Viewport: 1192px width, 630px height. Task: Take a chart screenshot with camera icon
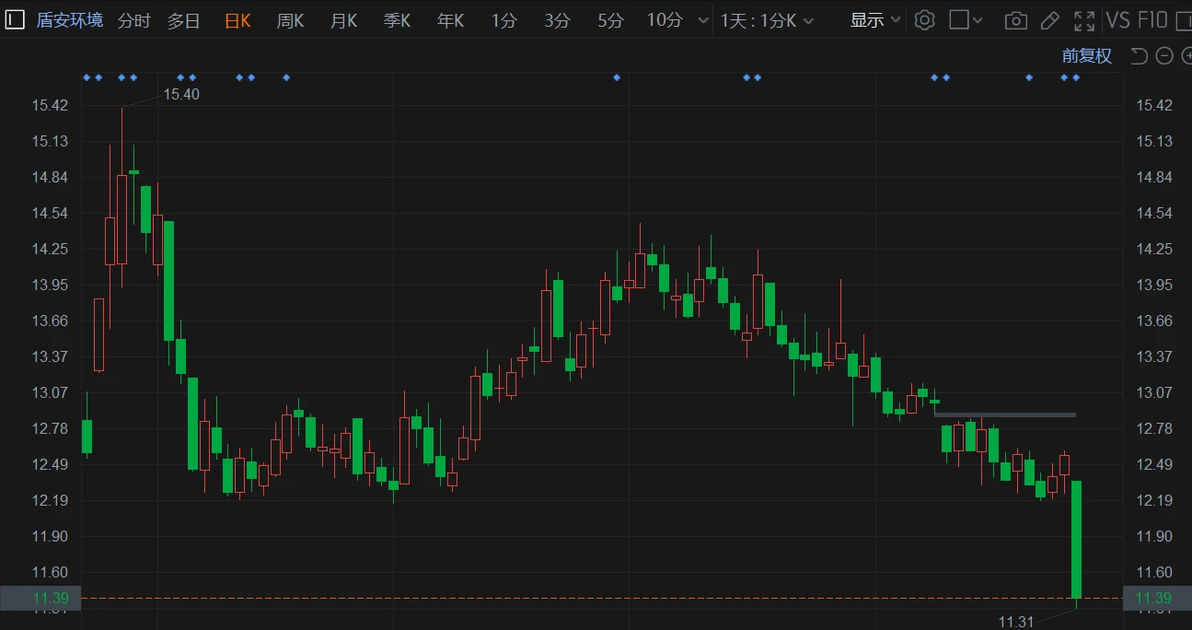(x=1015, y=20)
